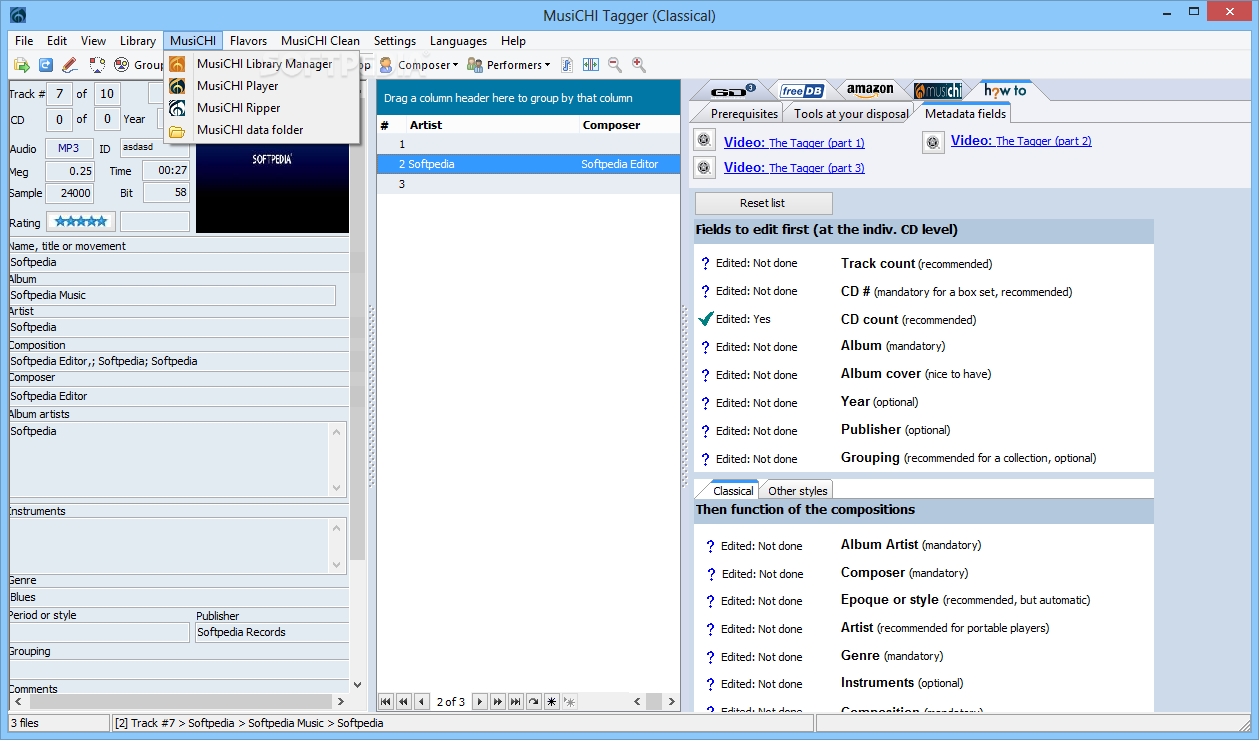Click the Composer column header
The height and width of the screenshot is (740, 1259).
[629, 125]
